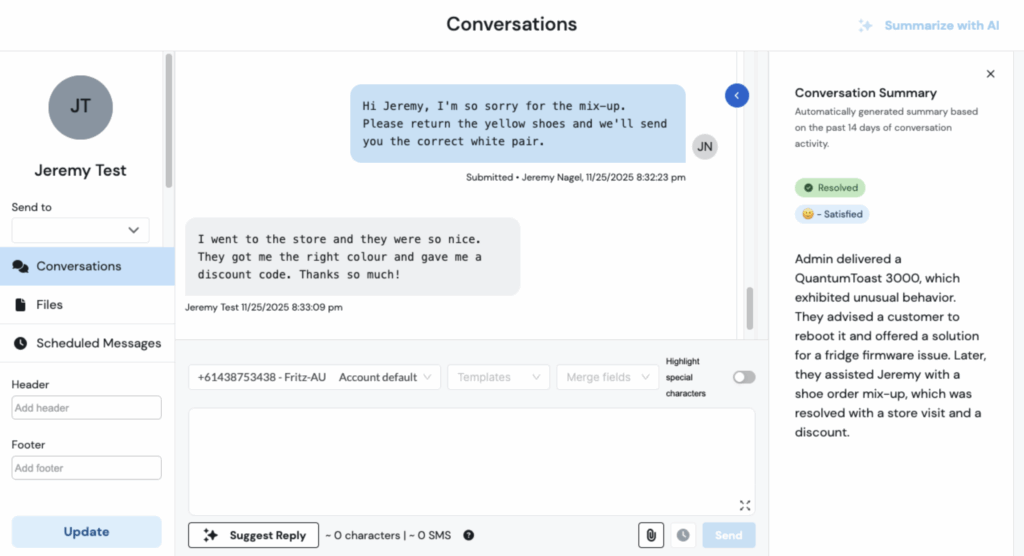
Task: Open the sender number Account default dropdown
Action: click(314, 377)
